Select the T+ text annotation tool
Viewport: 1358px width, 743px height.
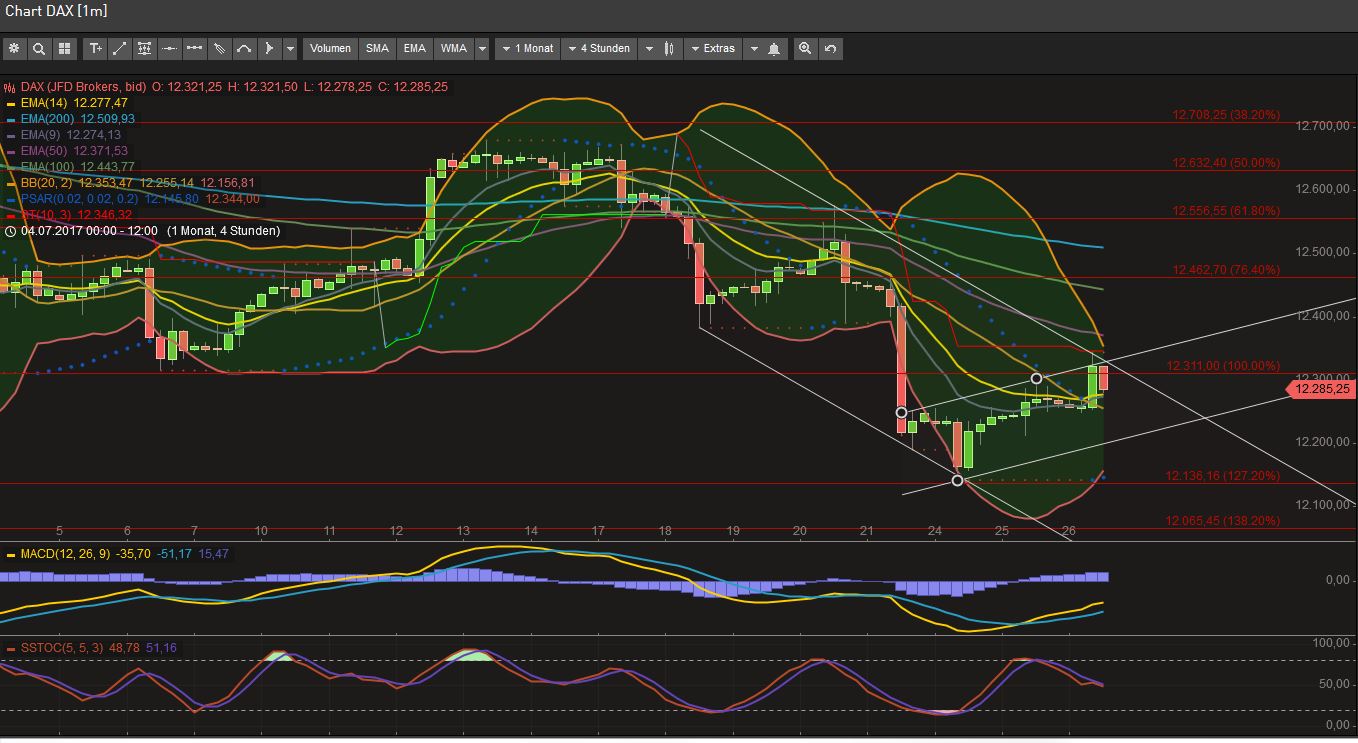95,48
